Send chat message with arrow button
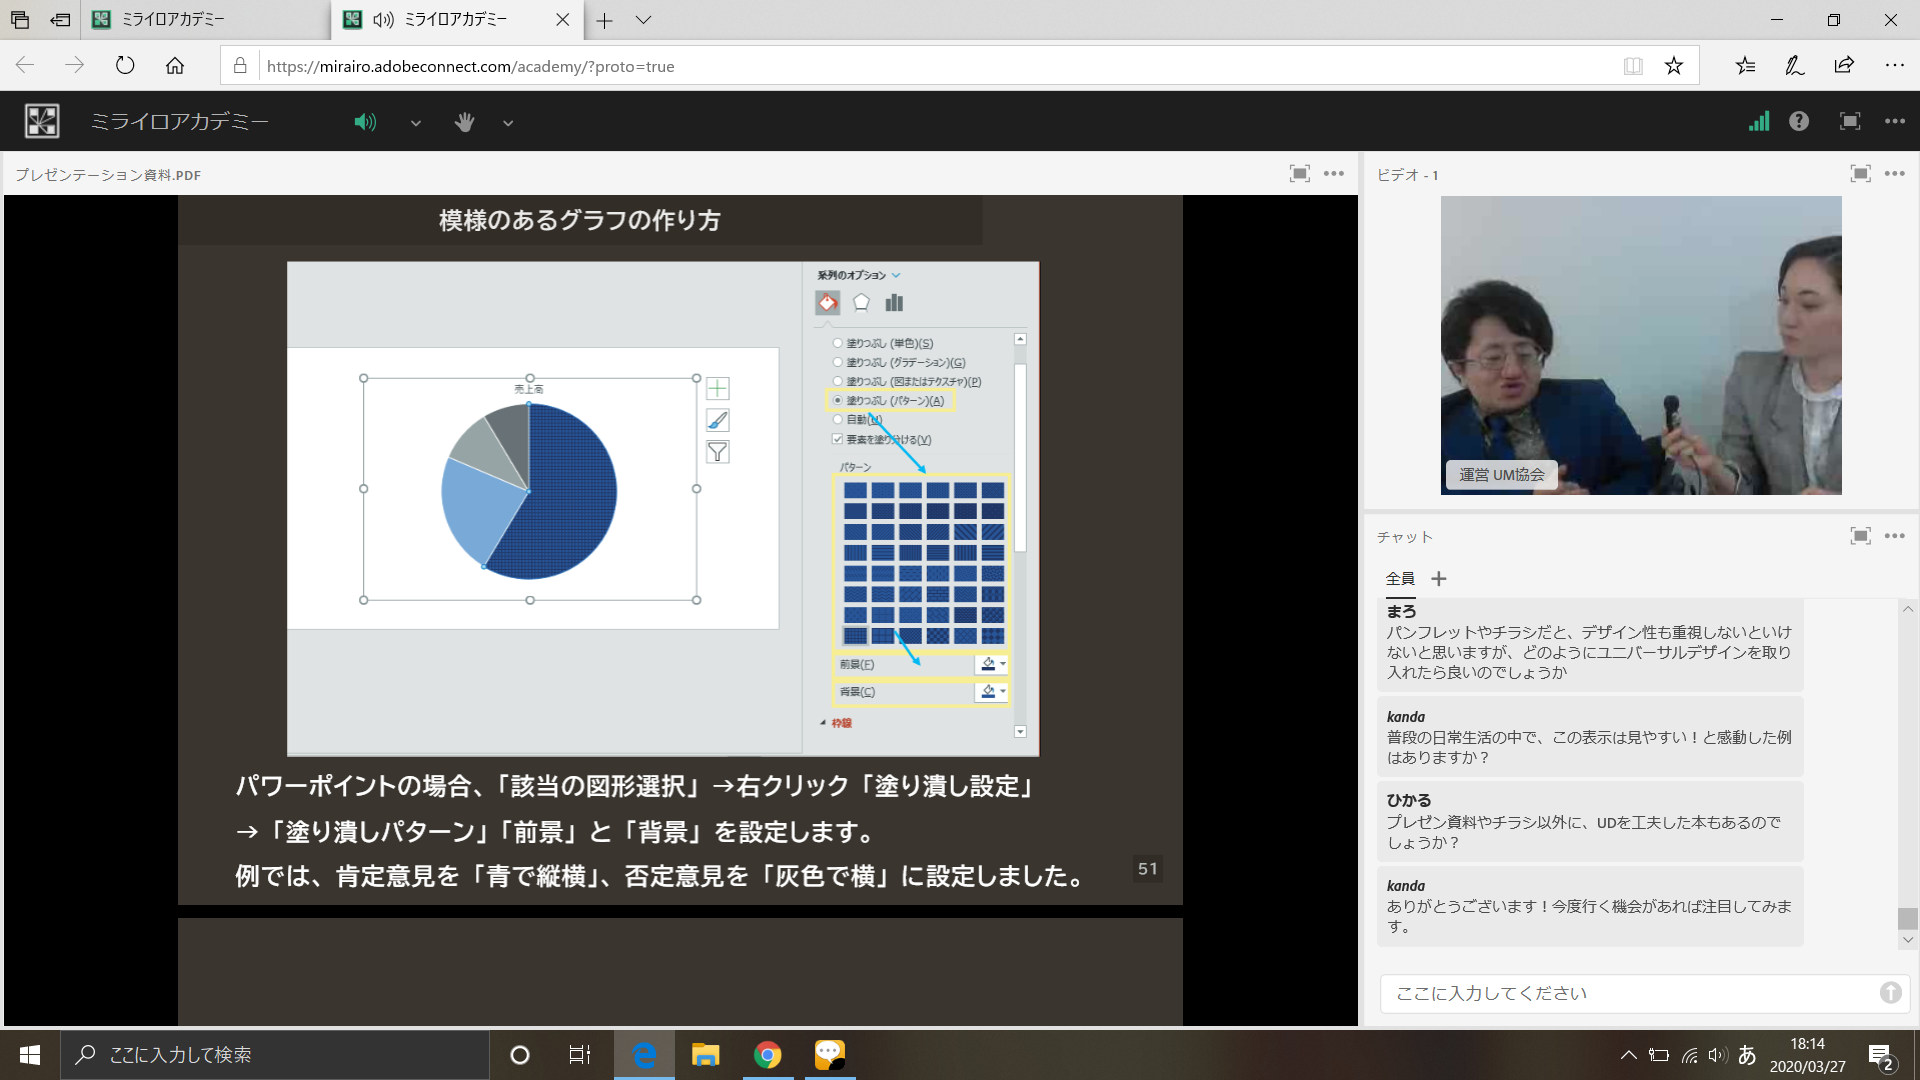Screen dimensions: 1920x1080 pos(1890,993)
